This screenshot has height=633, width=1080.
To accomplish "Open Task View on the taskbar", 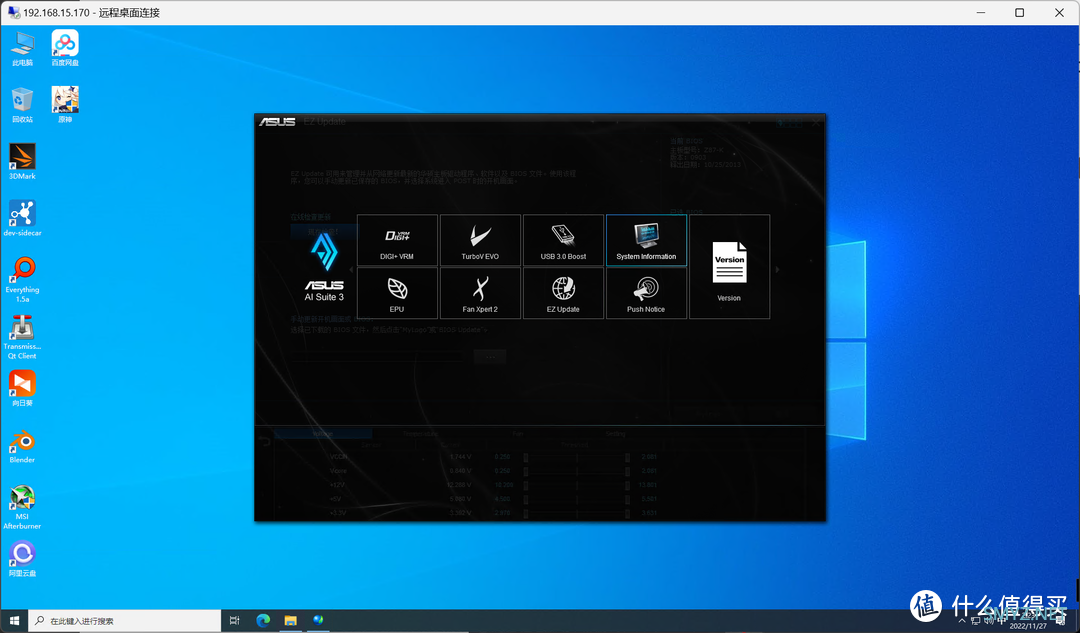I will coord(234,621).
